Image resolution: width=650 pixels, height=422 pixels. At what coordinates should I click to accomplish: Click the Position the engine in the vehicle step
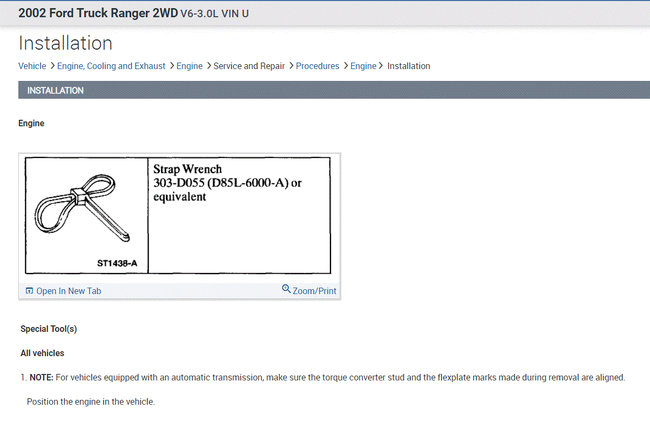pos(91,402)
